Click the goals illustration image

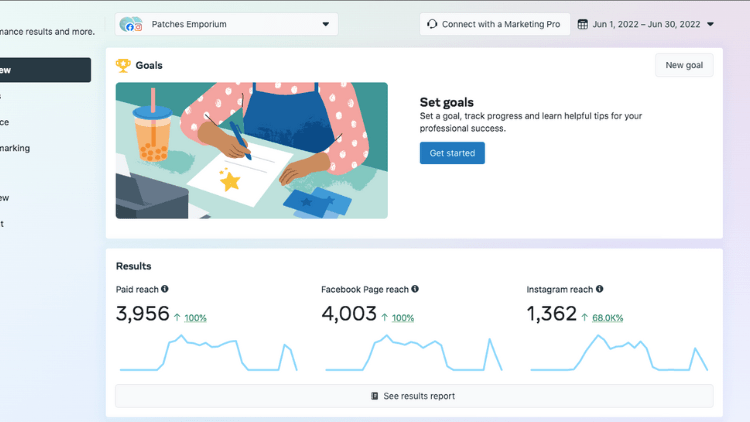coord(252,150)
